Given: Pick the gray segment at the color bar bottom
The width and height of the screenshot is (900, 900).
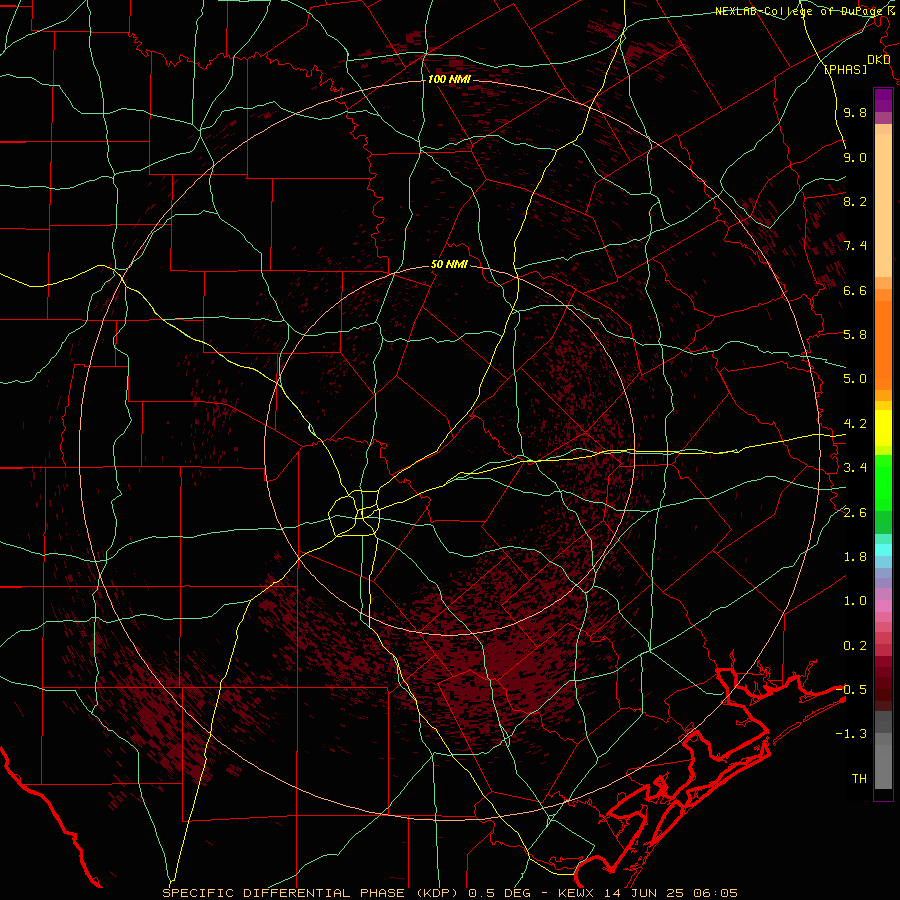Looking at the screenshot, I should coord(883,763).
